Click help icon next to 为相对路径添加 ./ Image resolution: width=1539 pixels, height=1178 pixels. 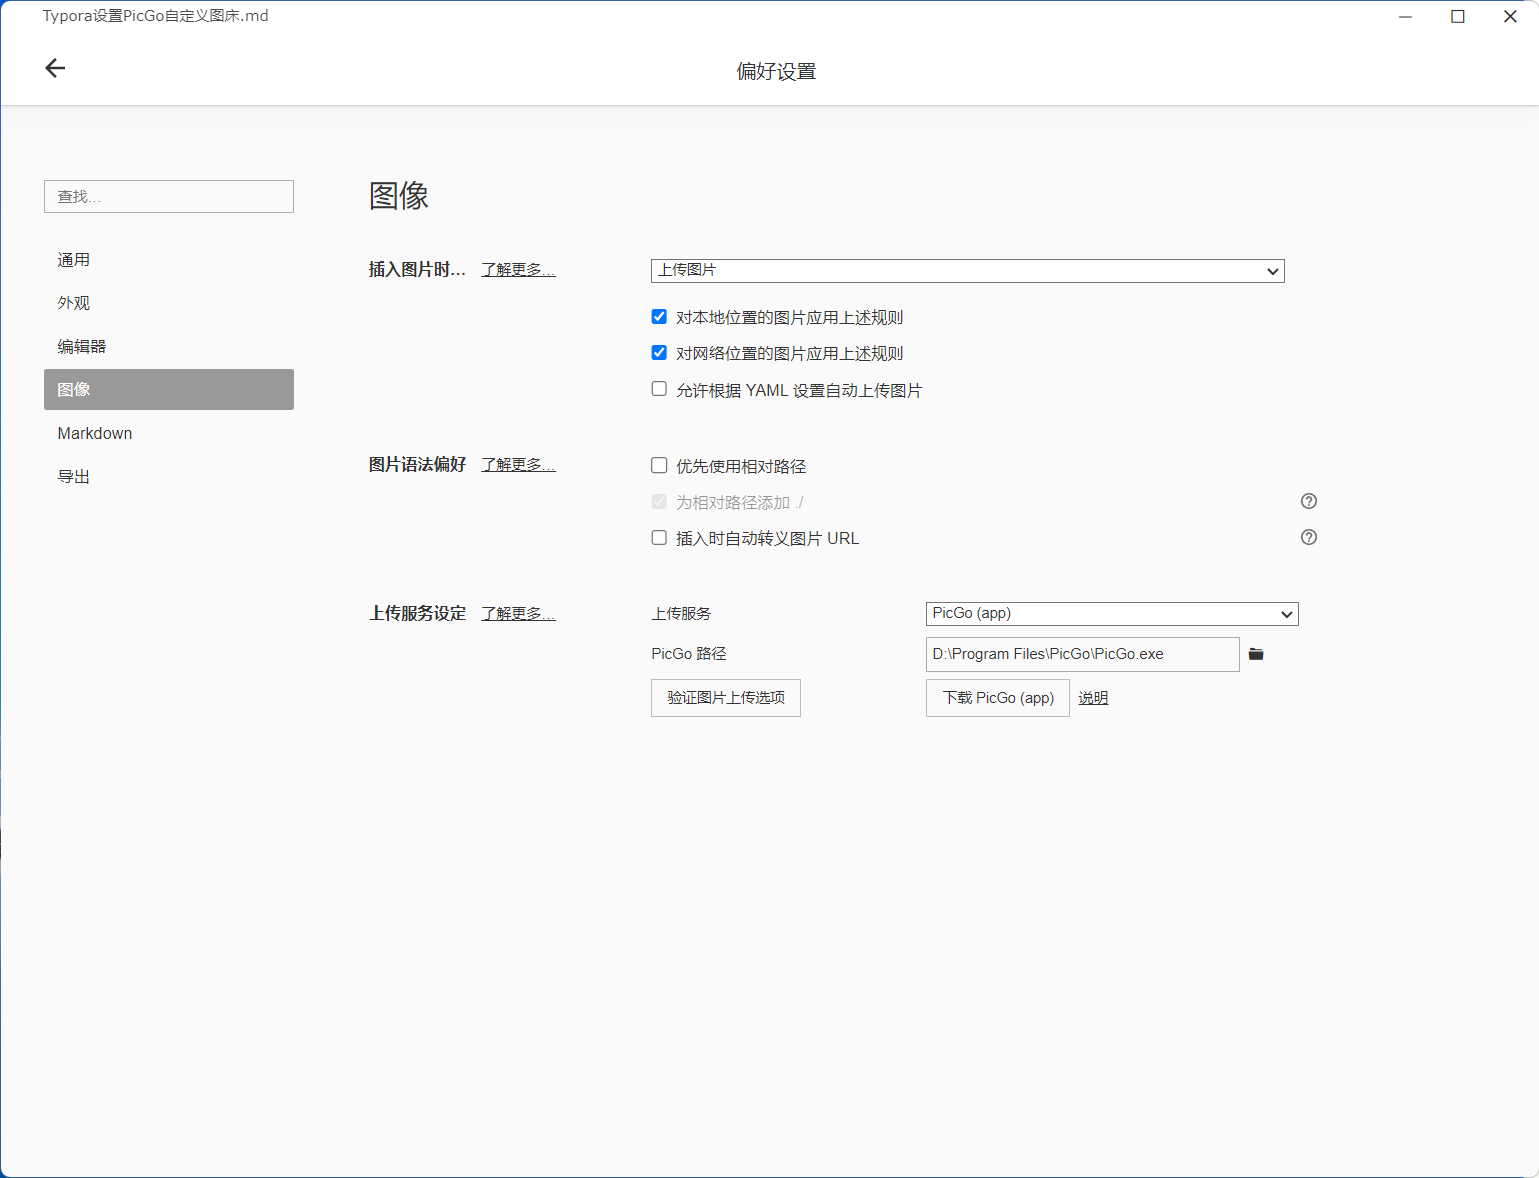click(x=1308, y=501)
